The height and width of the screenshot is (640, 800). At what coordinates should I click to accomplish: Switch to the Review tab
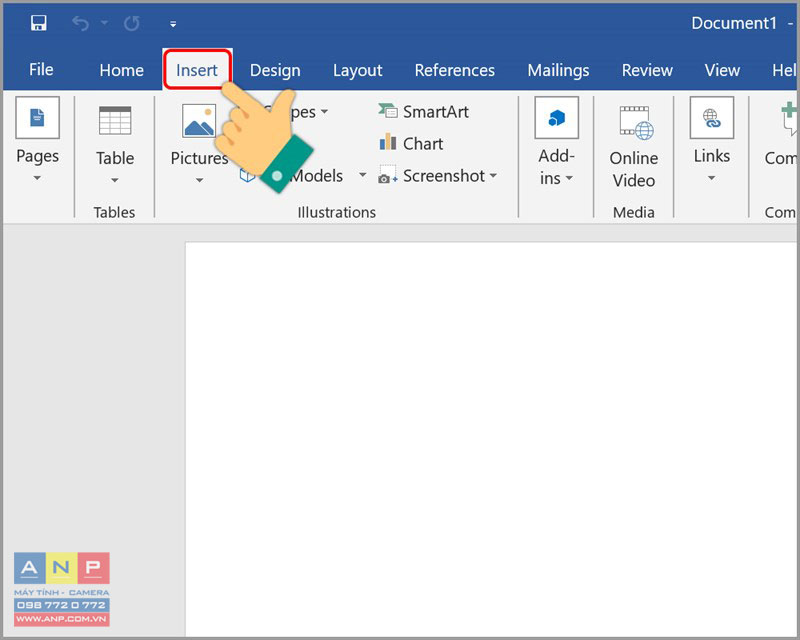[647, 70]
